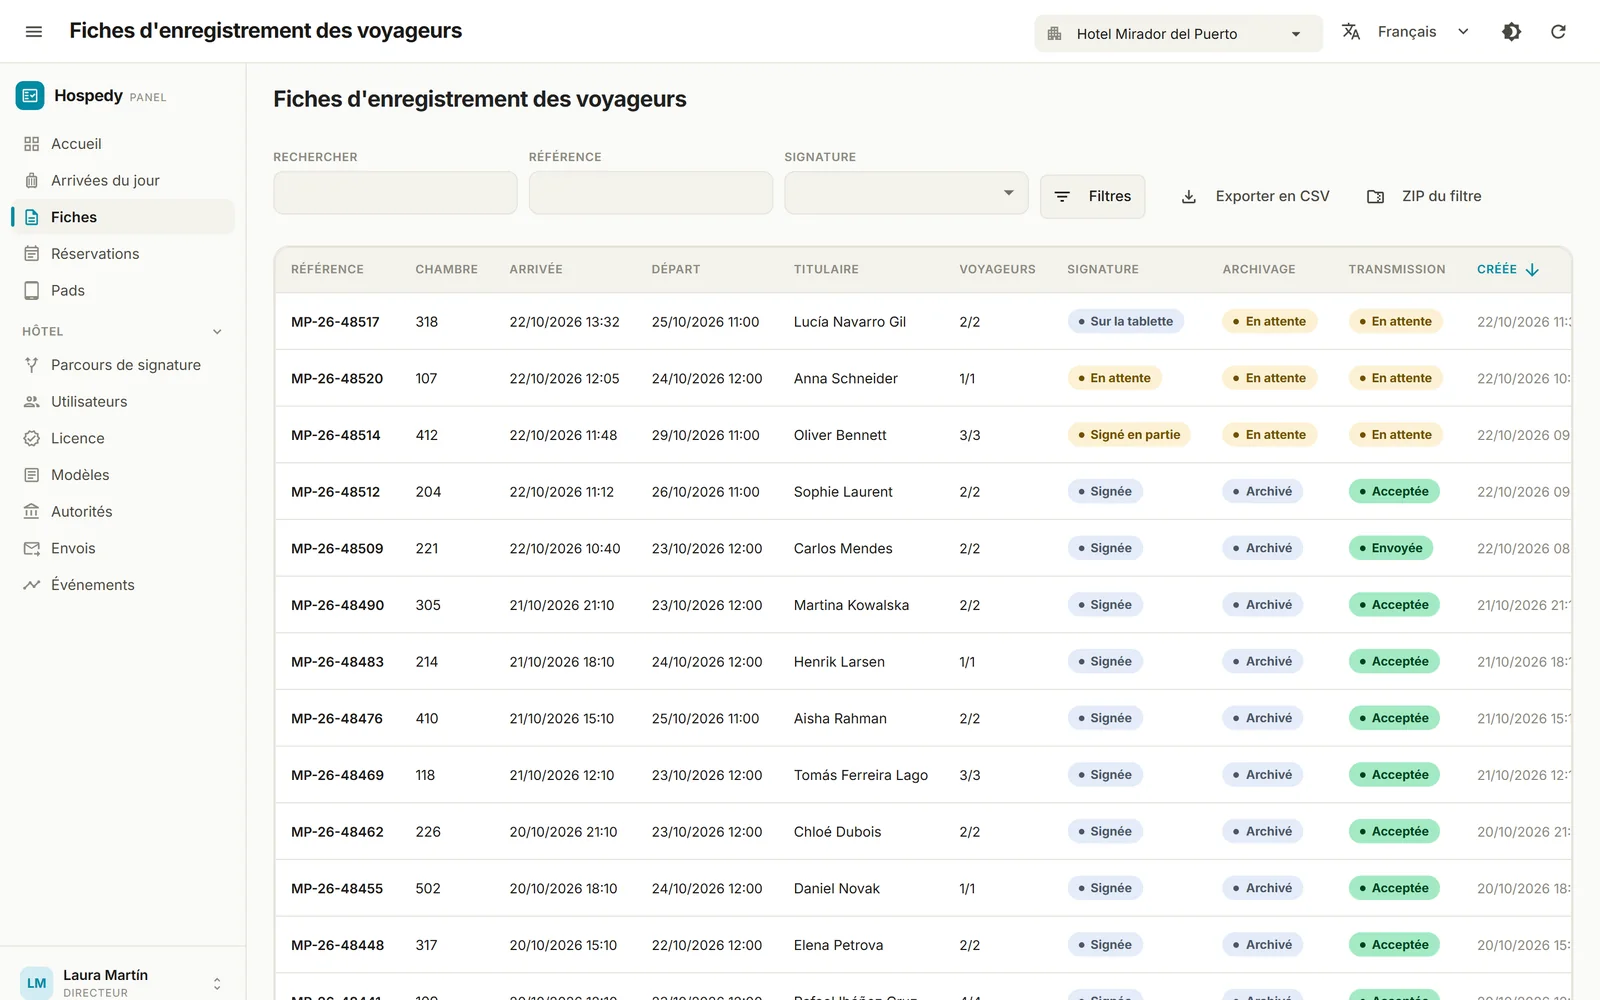The width and height of the screenshot is (1600, 1000).
Task: Open the hamburger navigation menu
Action: [x=33, y=32]
